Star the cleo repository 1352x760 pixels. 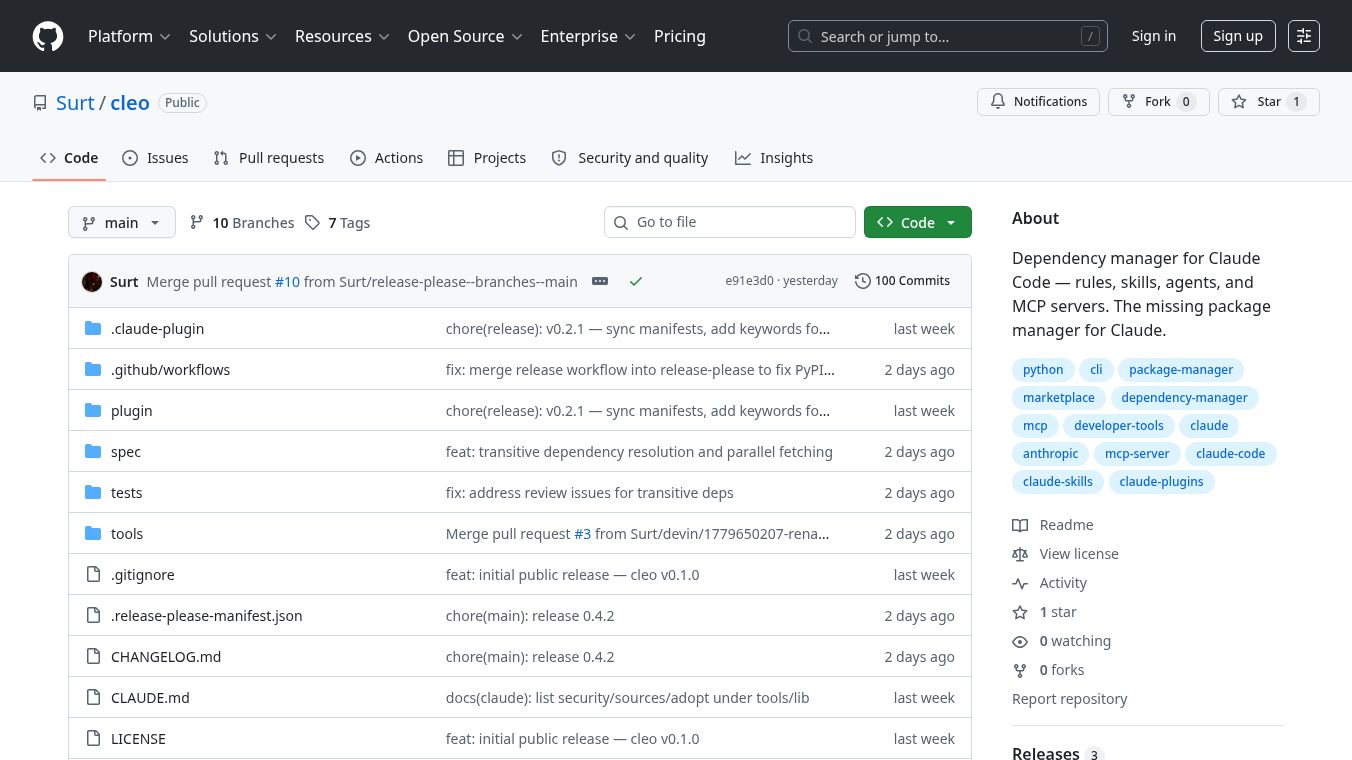(x=1269, y=102)
